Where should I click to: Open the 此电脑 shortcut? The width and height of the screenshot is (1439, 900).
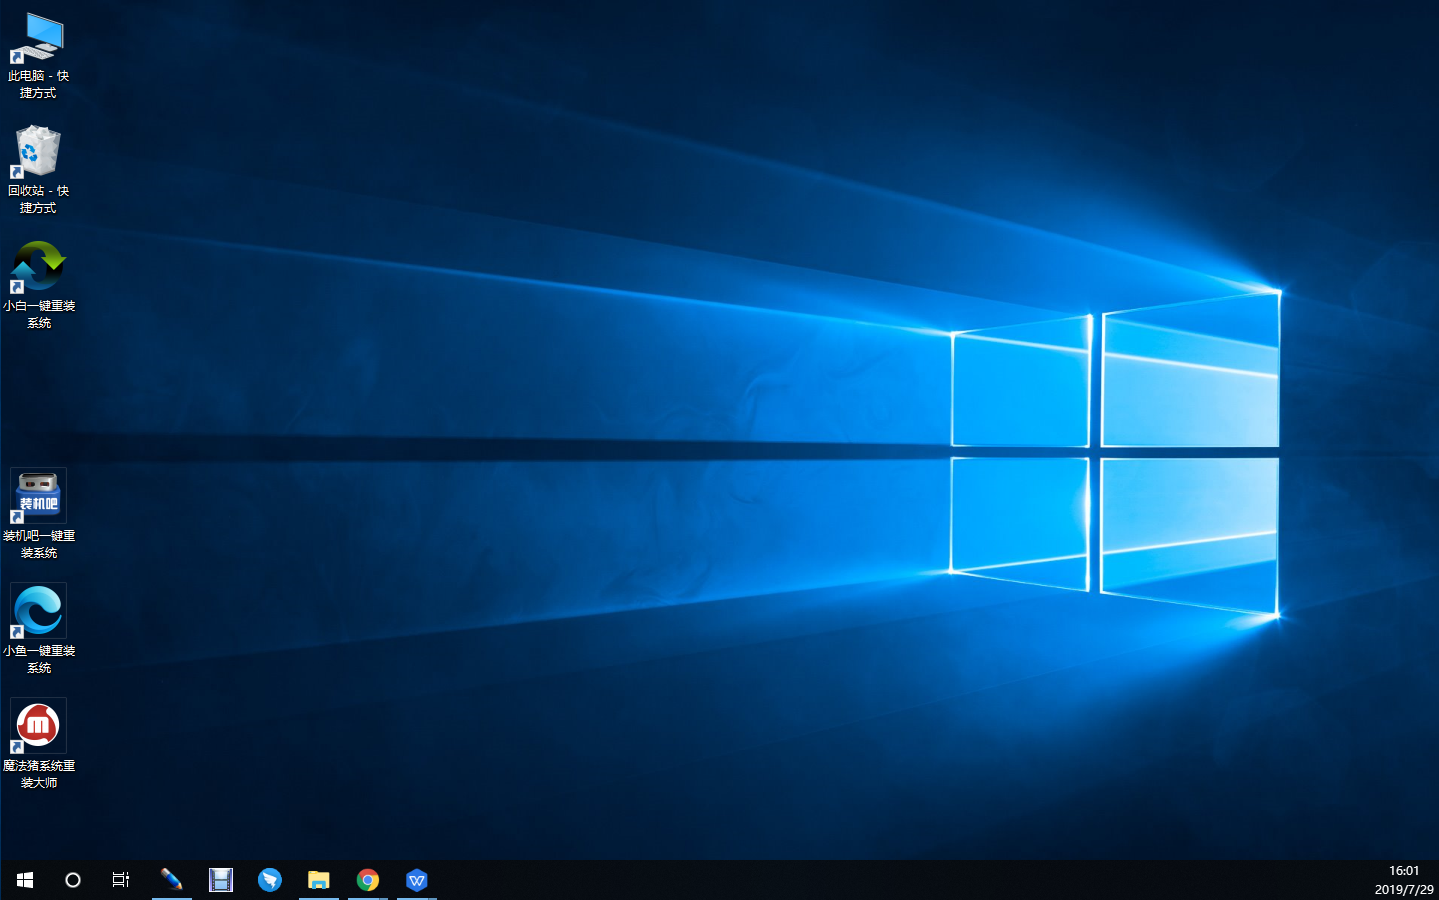point(38,35)
